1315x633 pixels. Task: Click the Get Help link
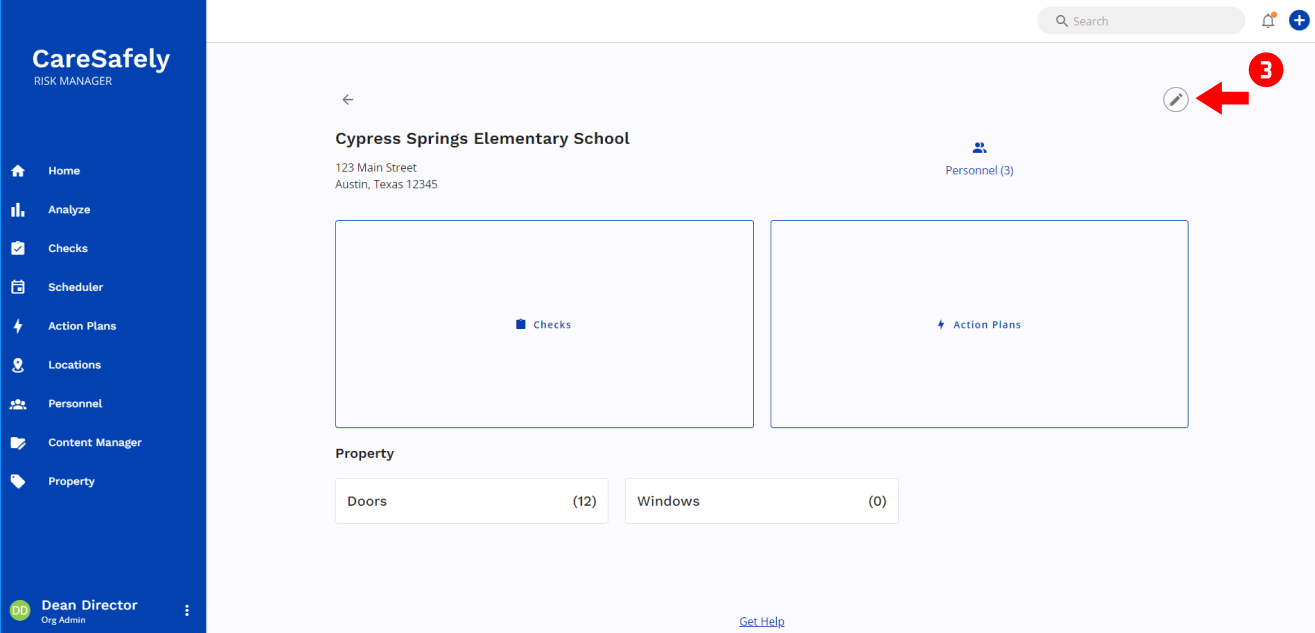point(762,621)
